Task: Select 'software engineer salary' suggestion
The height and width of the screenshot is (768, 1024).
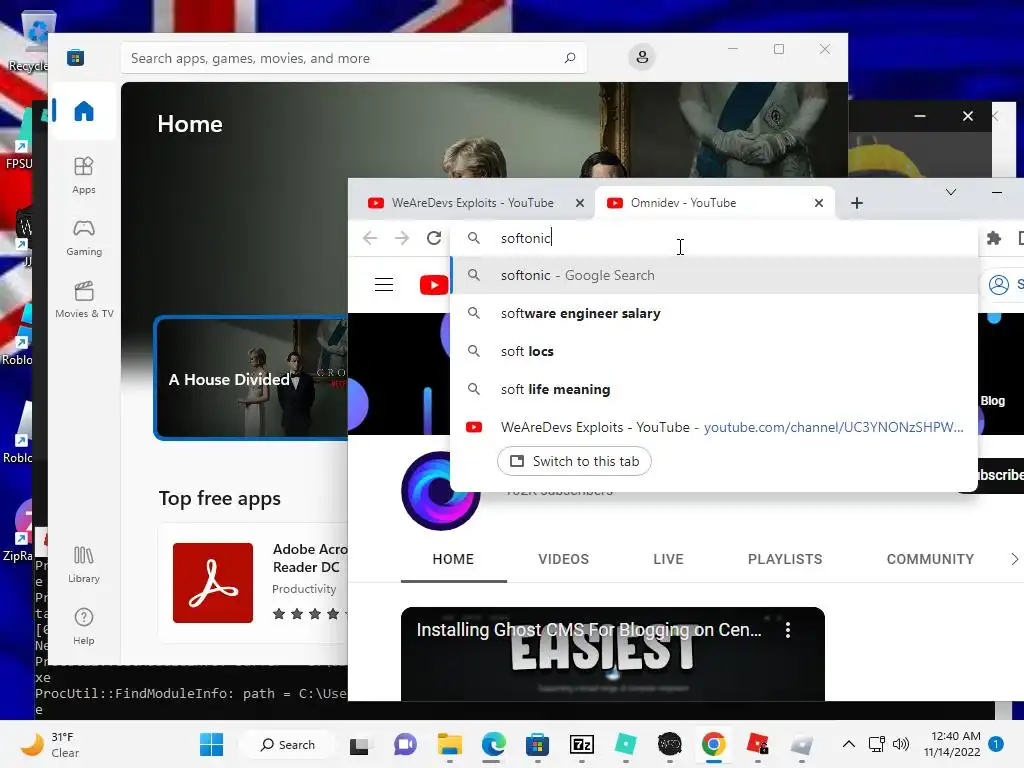Action: click(714, 313)
